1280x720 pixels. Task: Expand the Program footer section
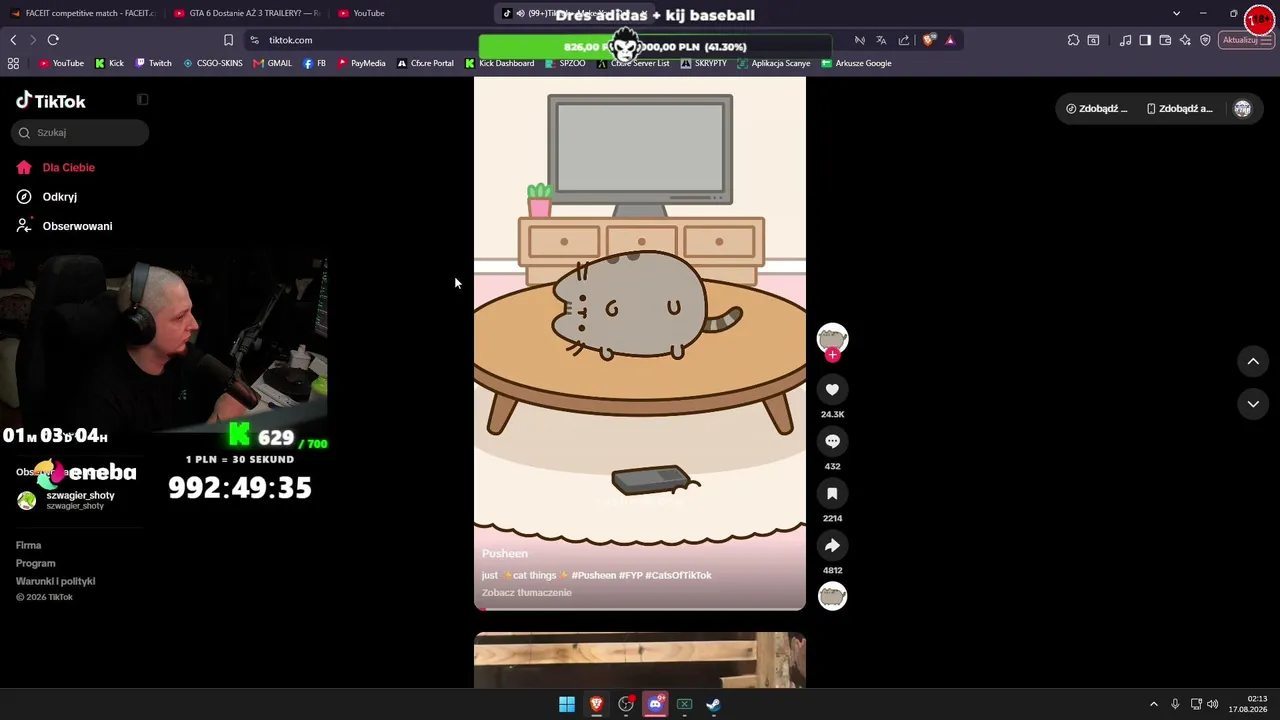coord(35,563)
